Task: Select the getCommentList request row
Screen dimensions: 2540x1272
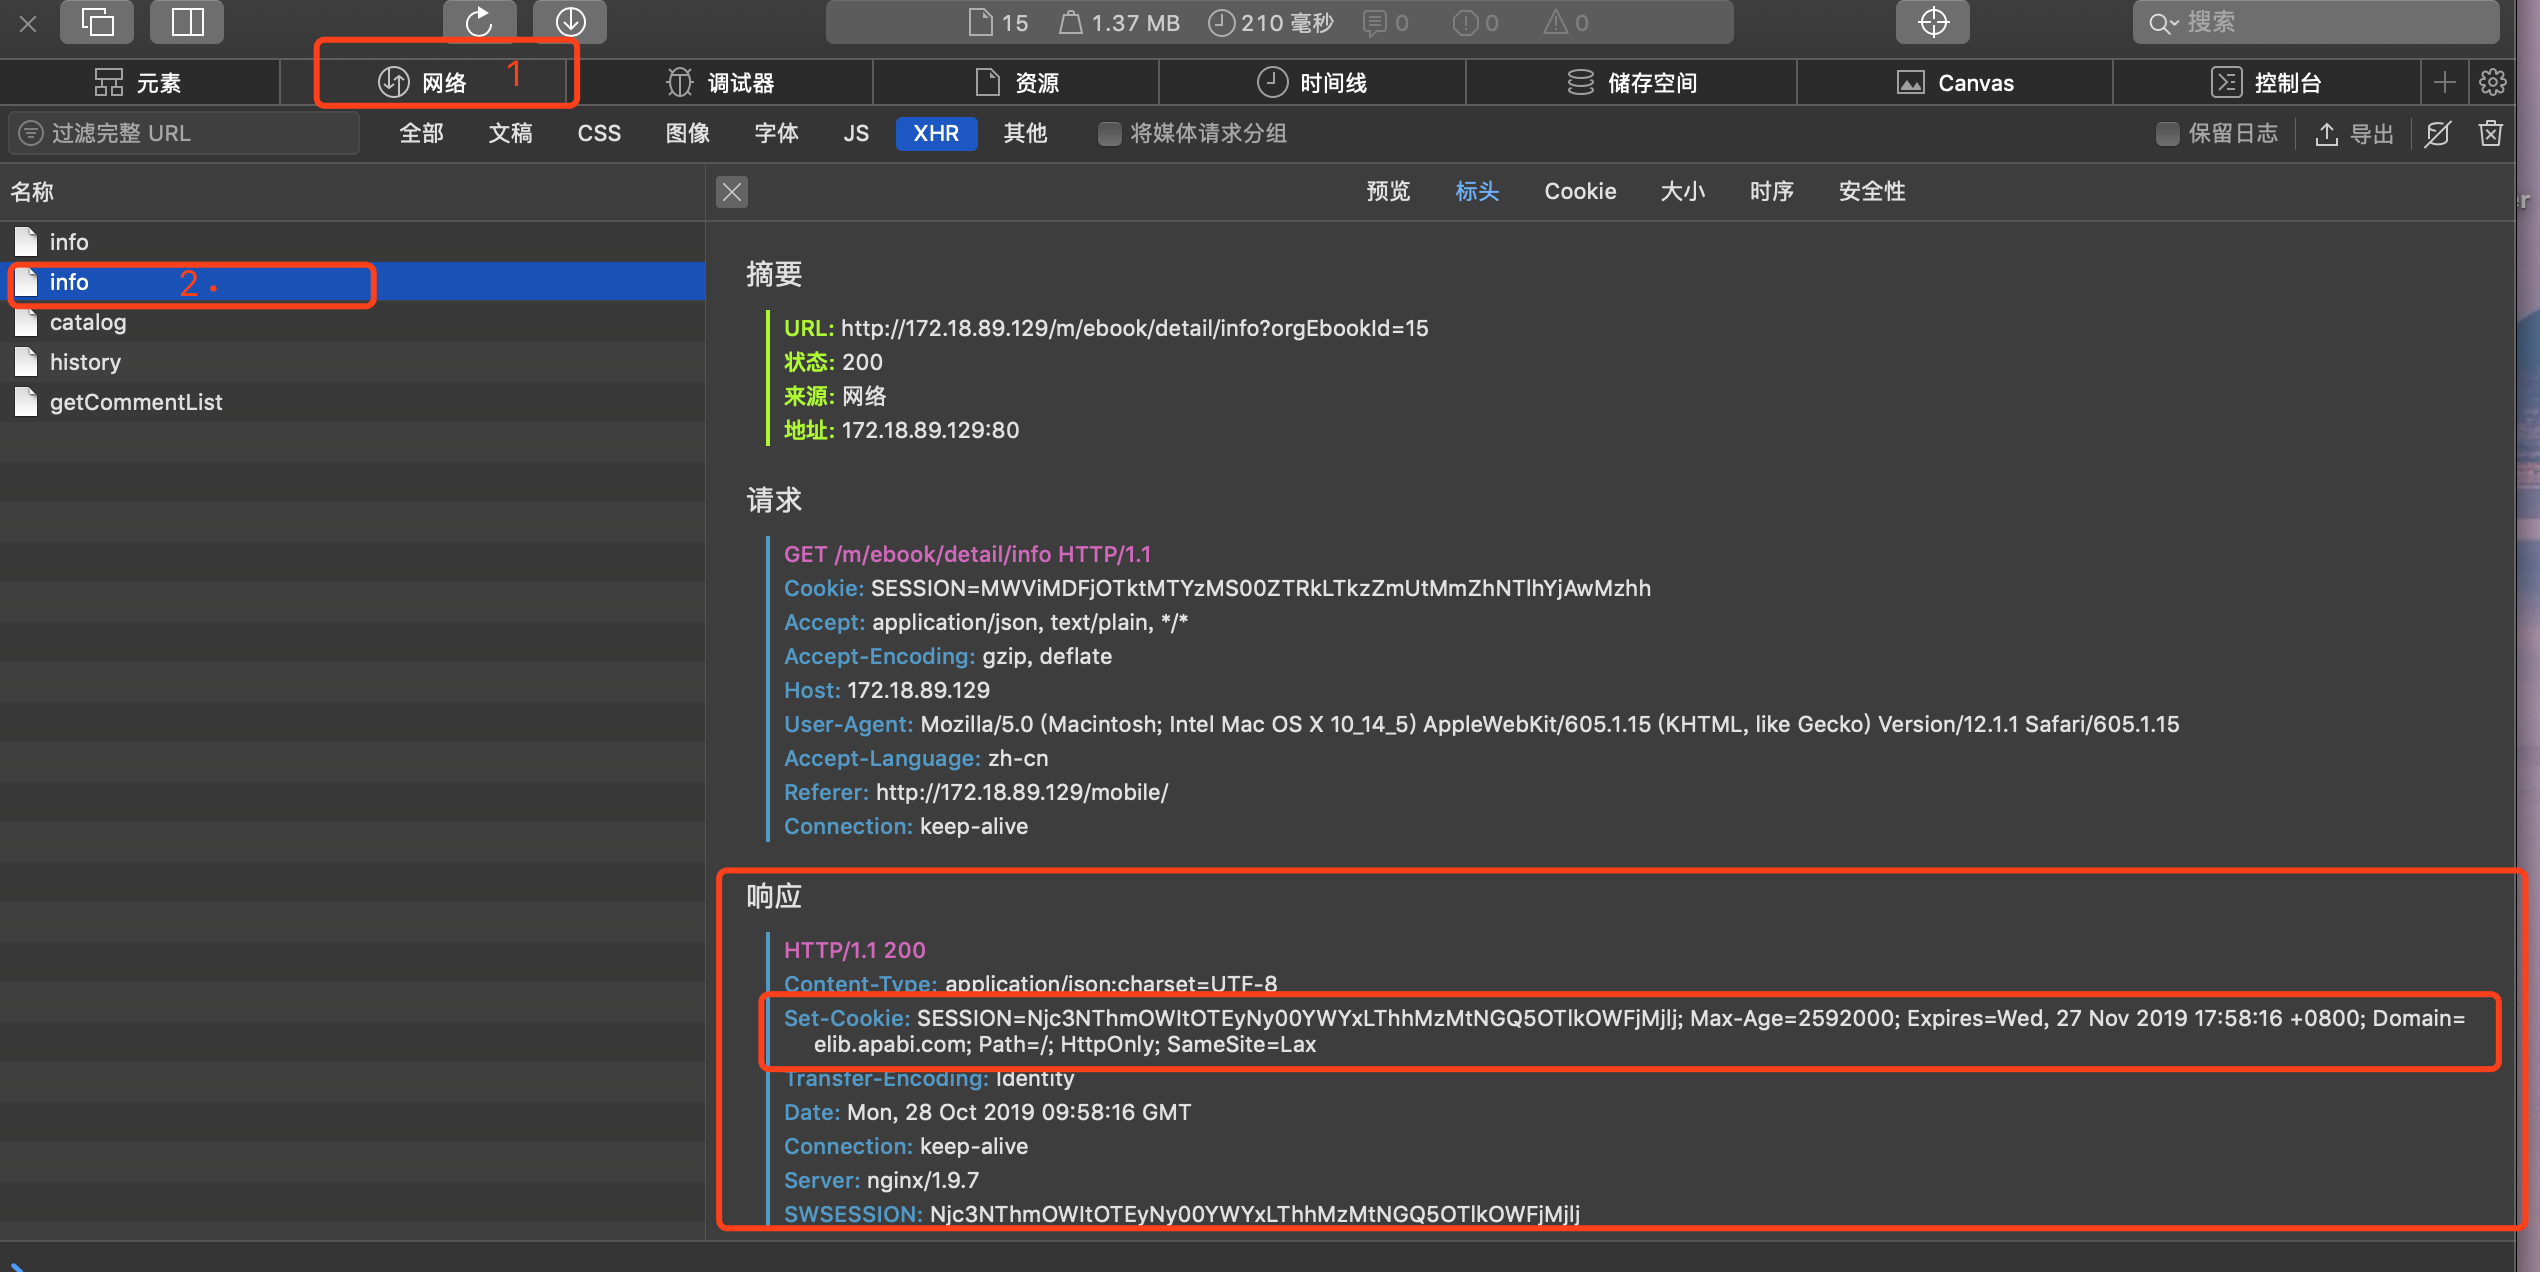Action: pos(352,402)
